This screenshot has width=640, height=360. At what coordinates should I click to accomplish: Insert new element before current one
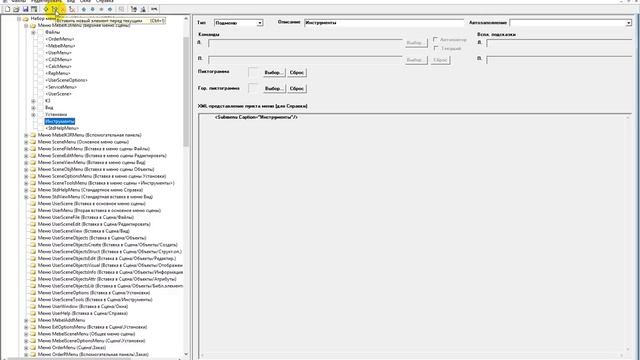55,9
